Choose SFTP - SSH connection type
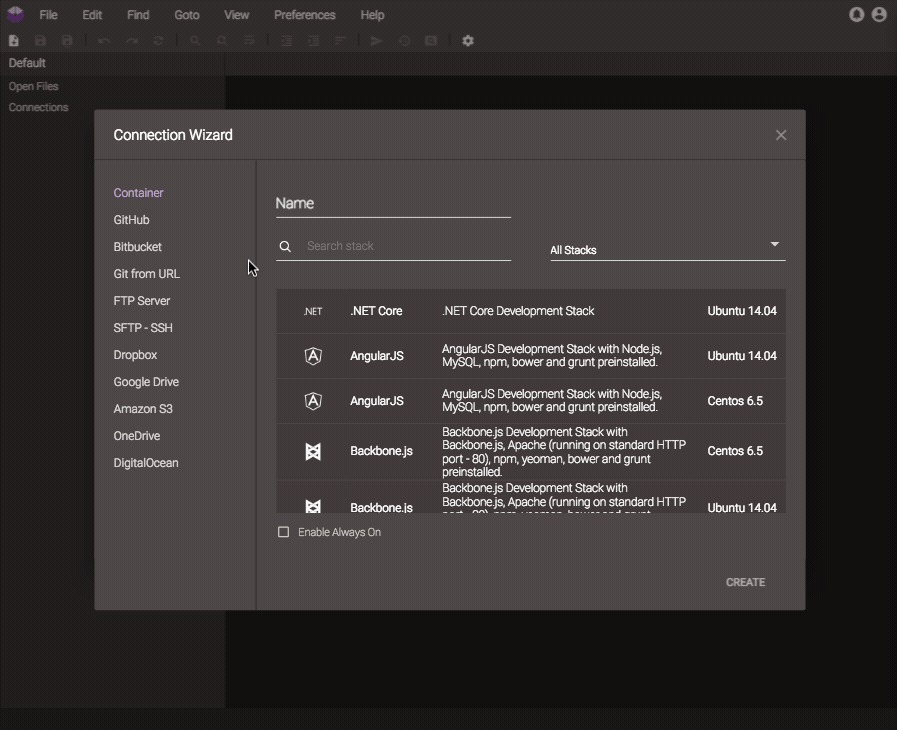 (x=143, y=328)
